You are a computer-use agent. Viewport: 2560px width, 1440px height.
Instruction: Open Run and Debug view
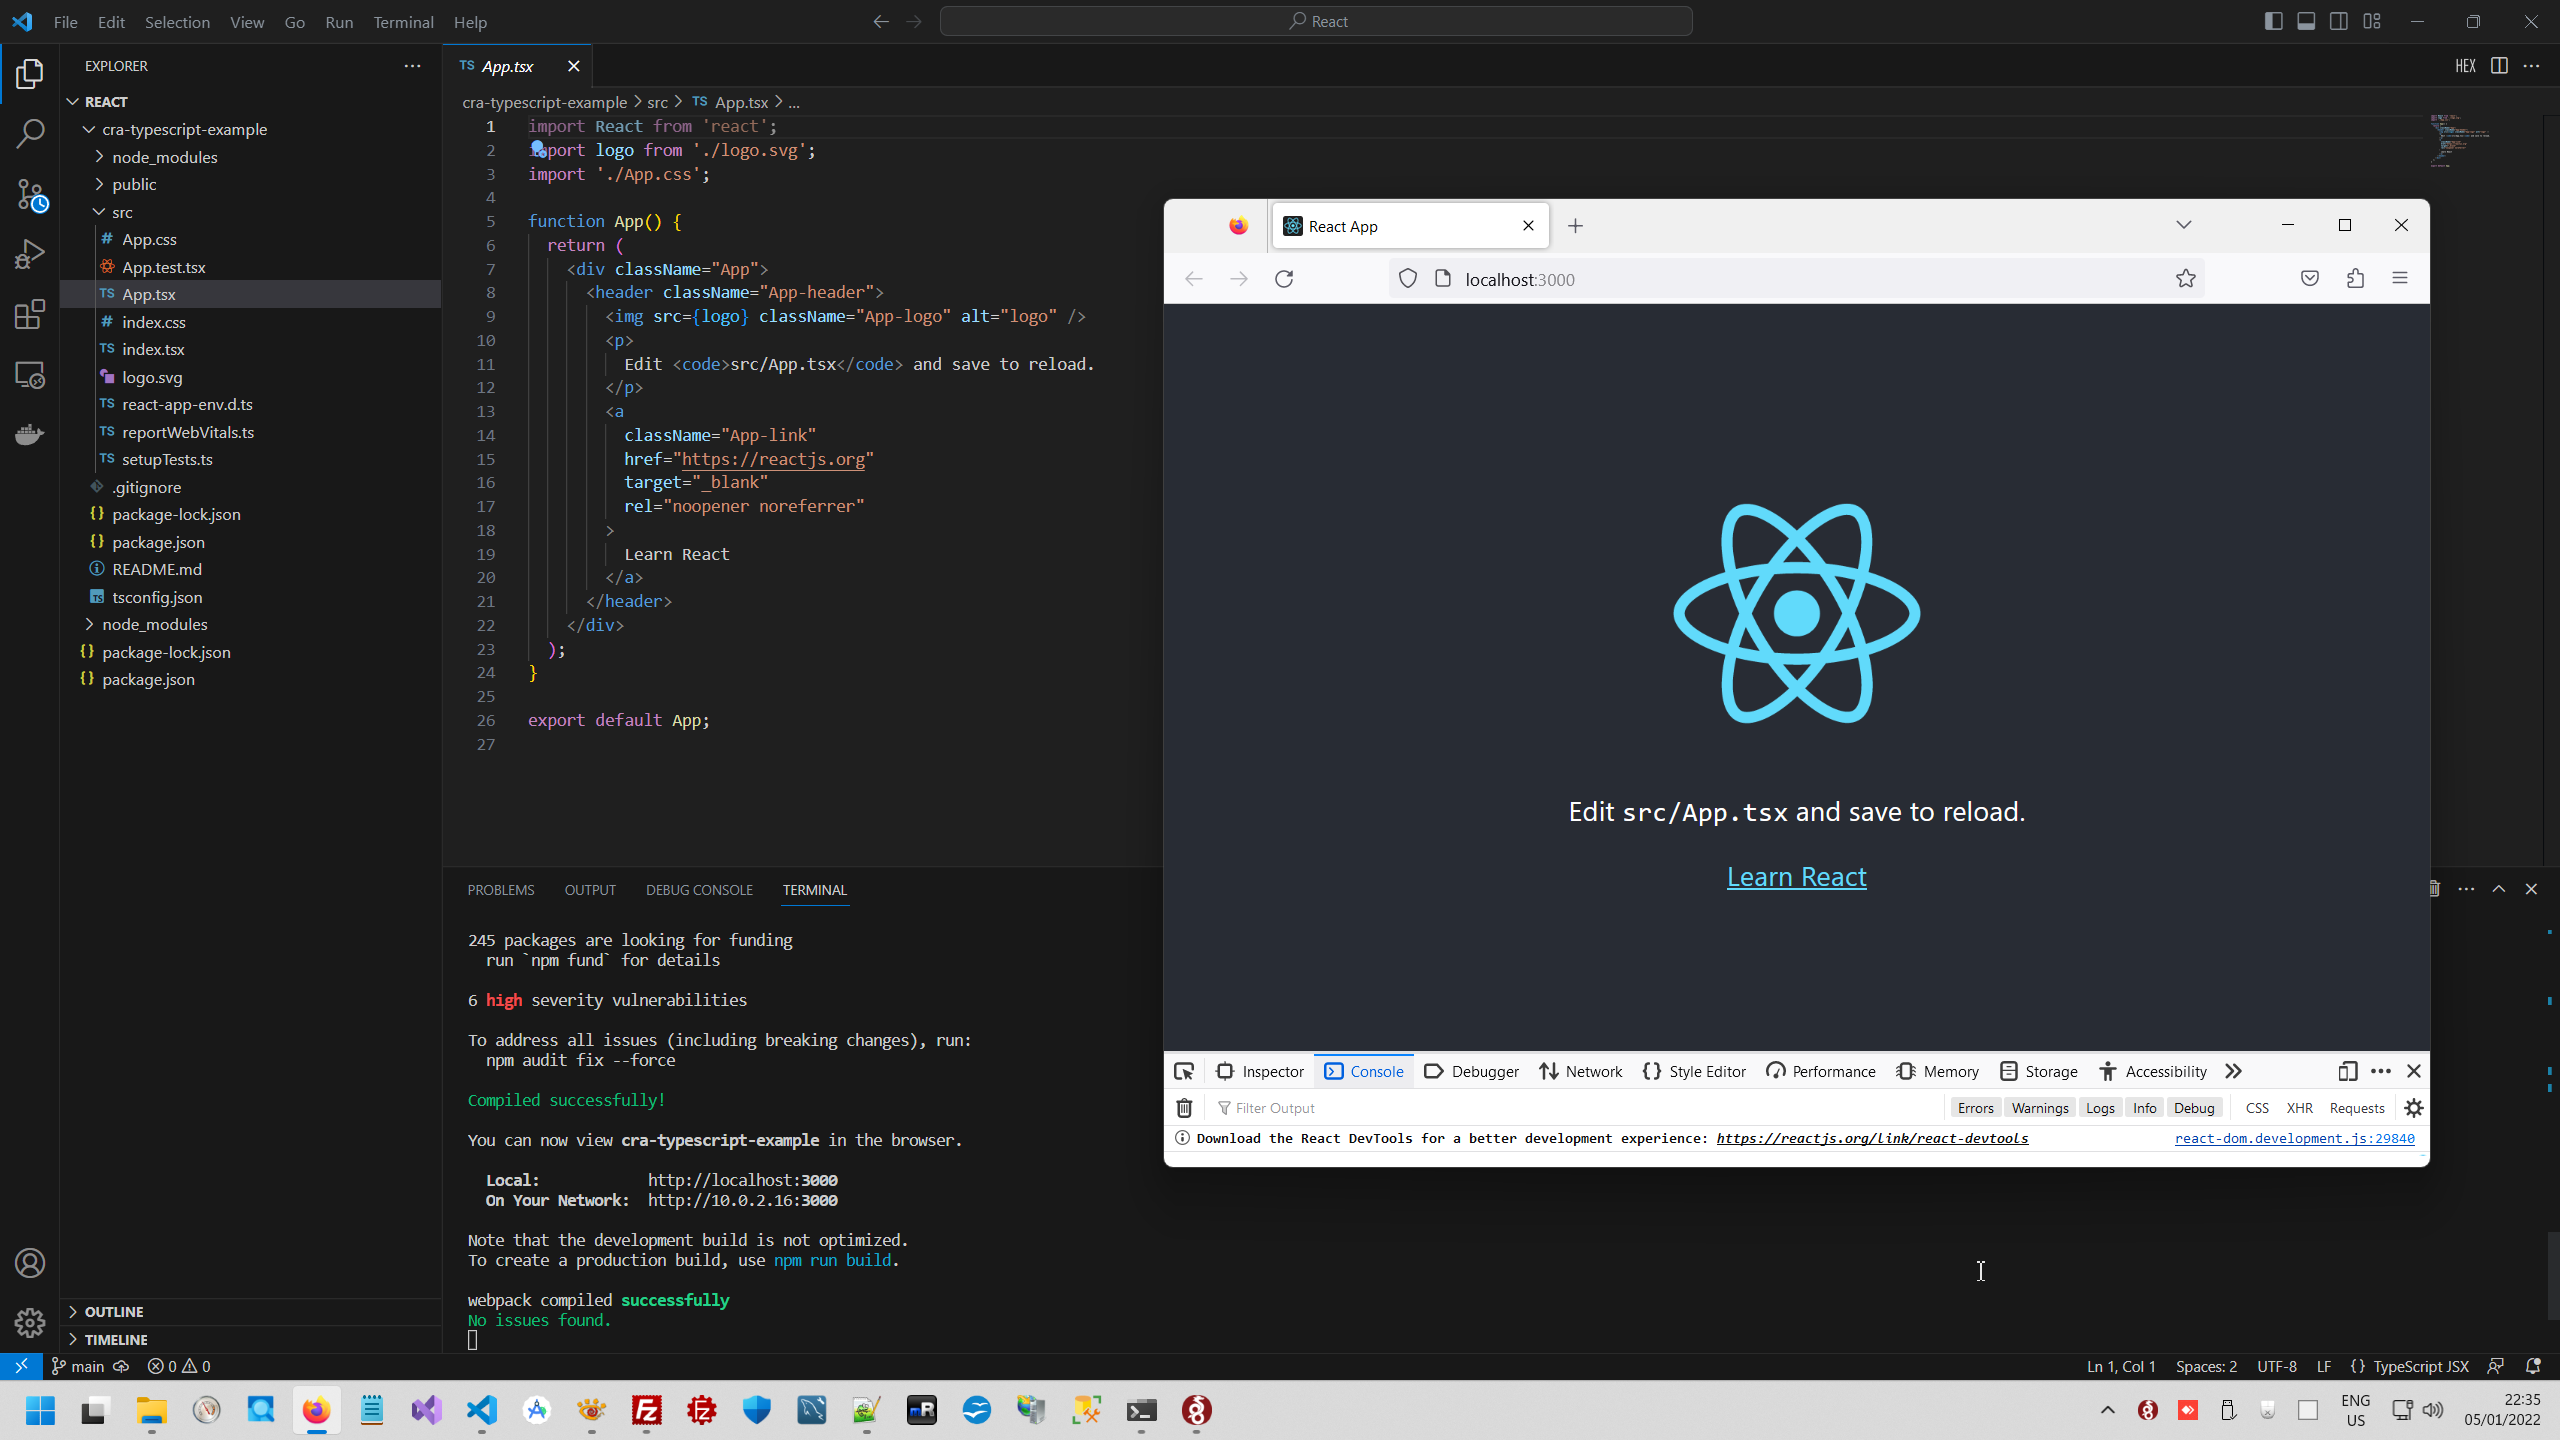coord(30,254)
